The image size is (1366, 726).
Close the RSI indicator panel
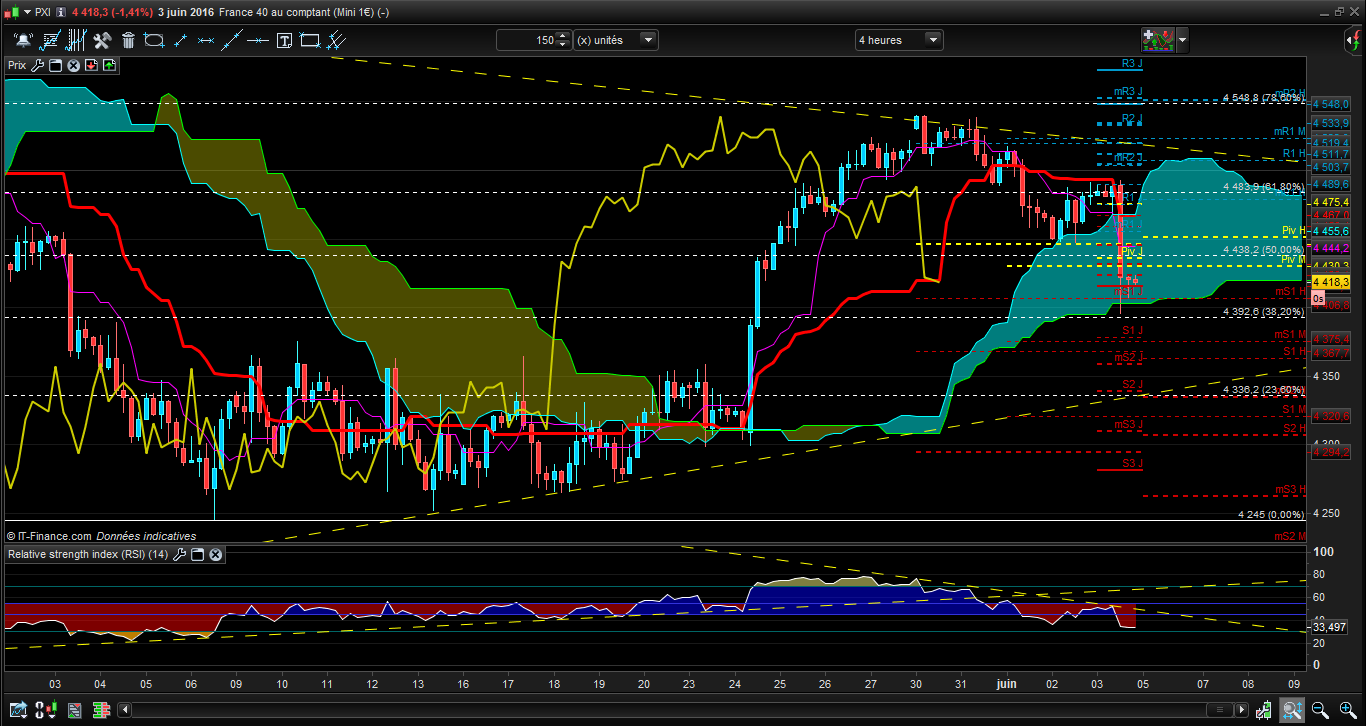click(215, 554)
